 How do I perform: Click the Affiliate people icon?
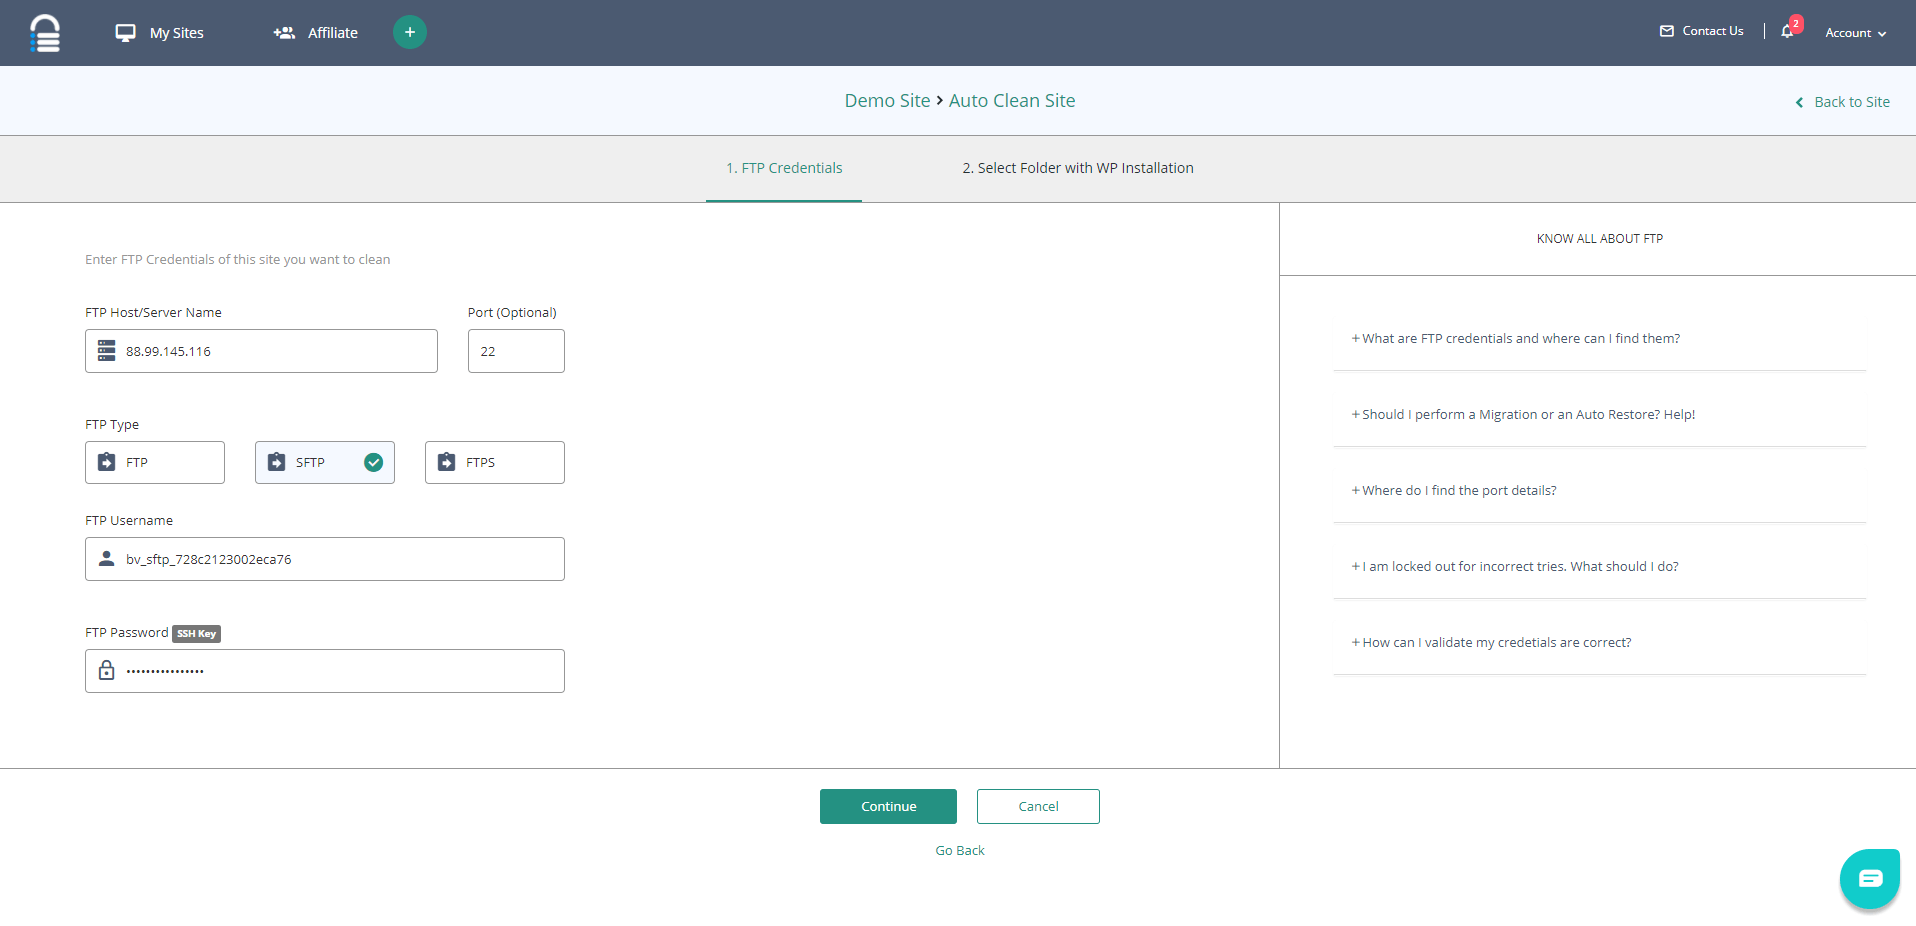pos(284,33)
